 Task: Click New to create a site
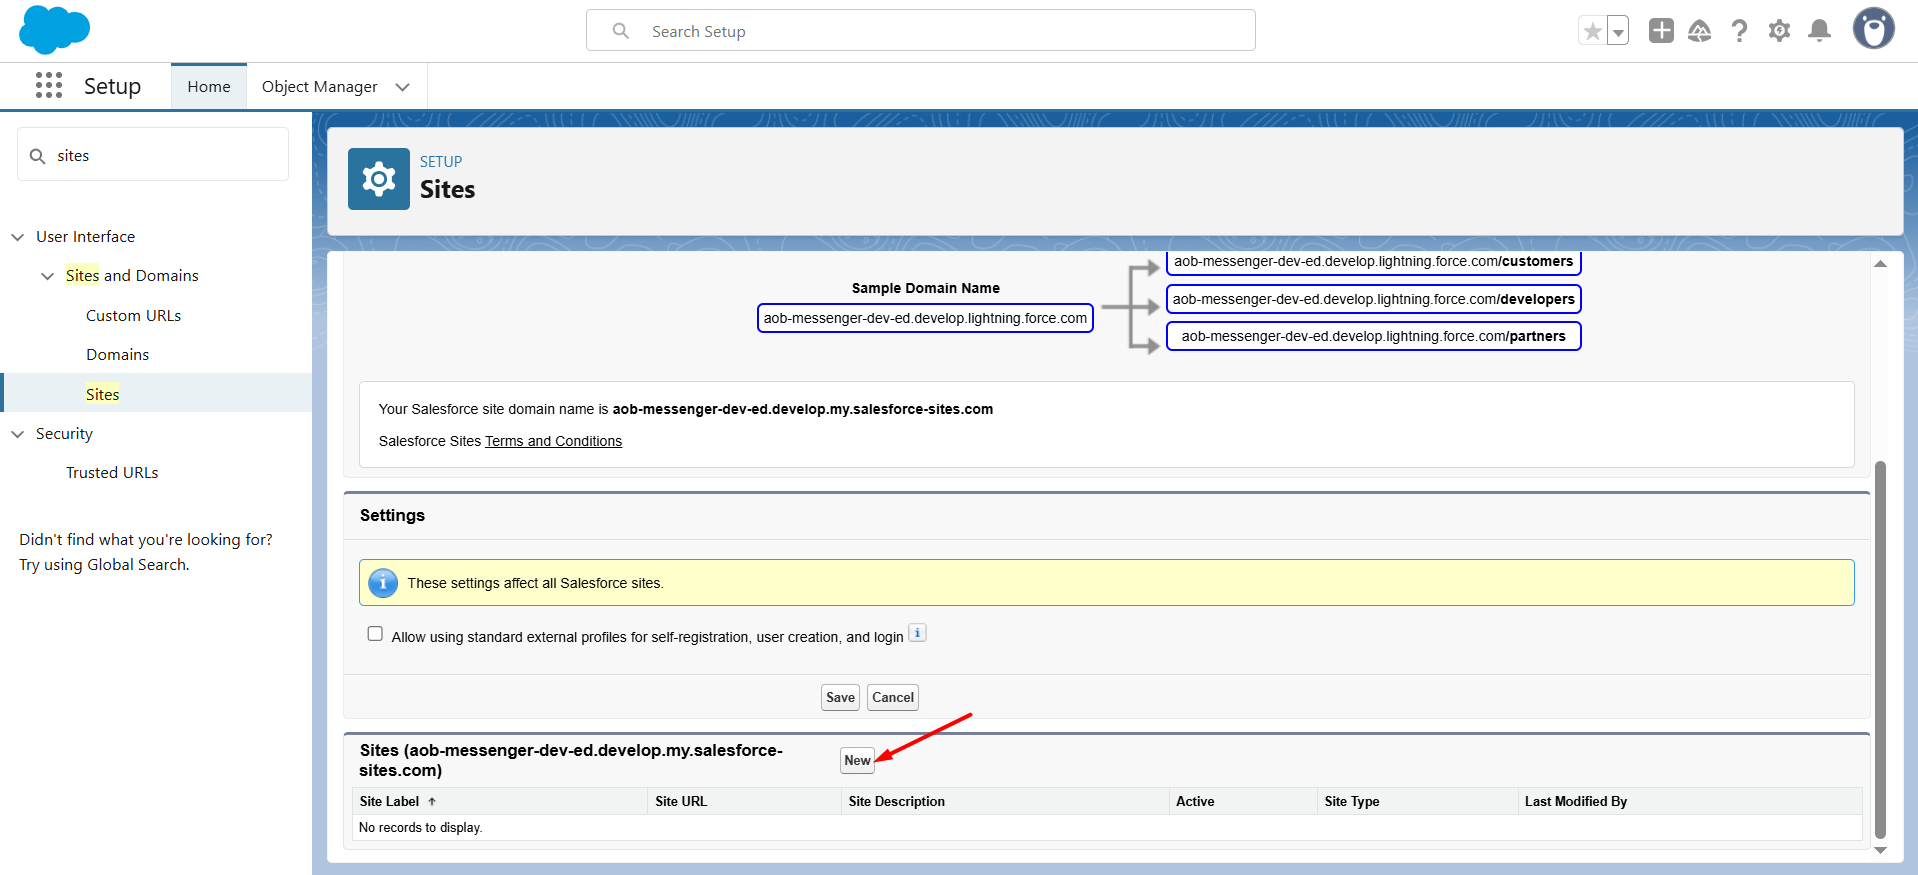tap(857, 760)
